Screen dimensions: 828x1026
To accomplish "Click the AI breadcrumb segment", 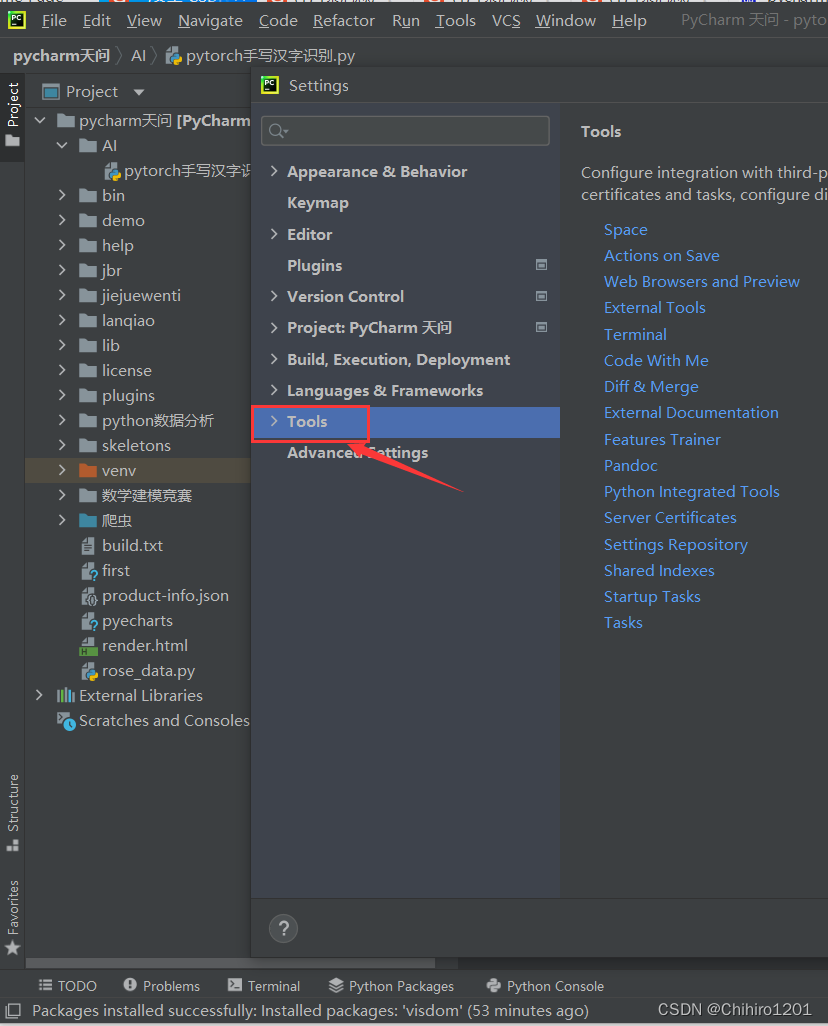I will [138, 56].
